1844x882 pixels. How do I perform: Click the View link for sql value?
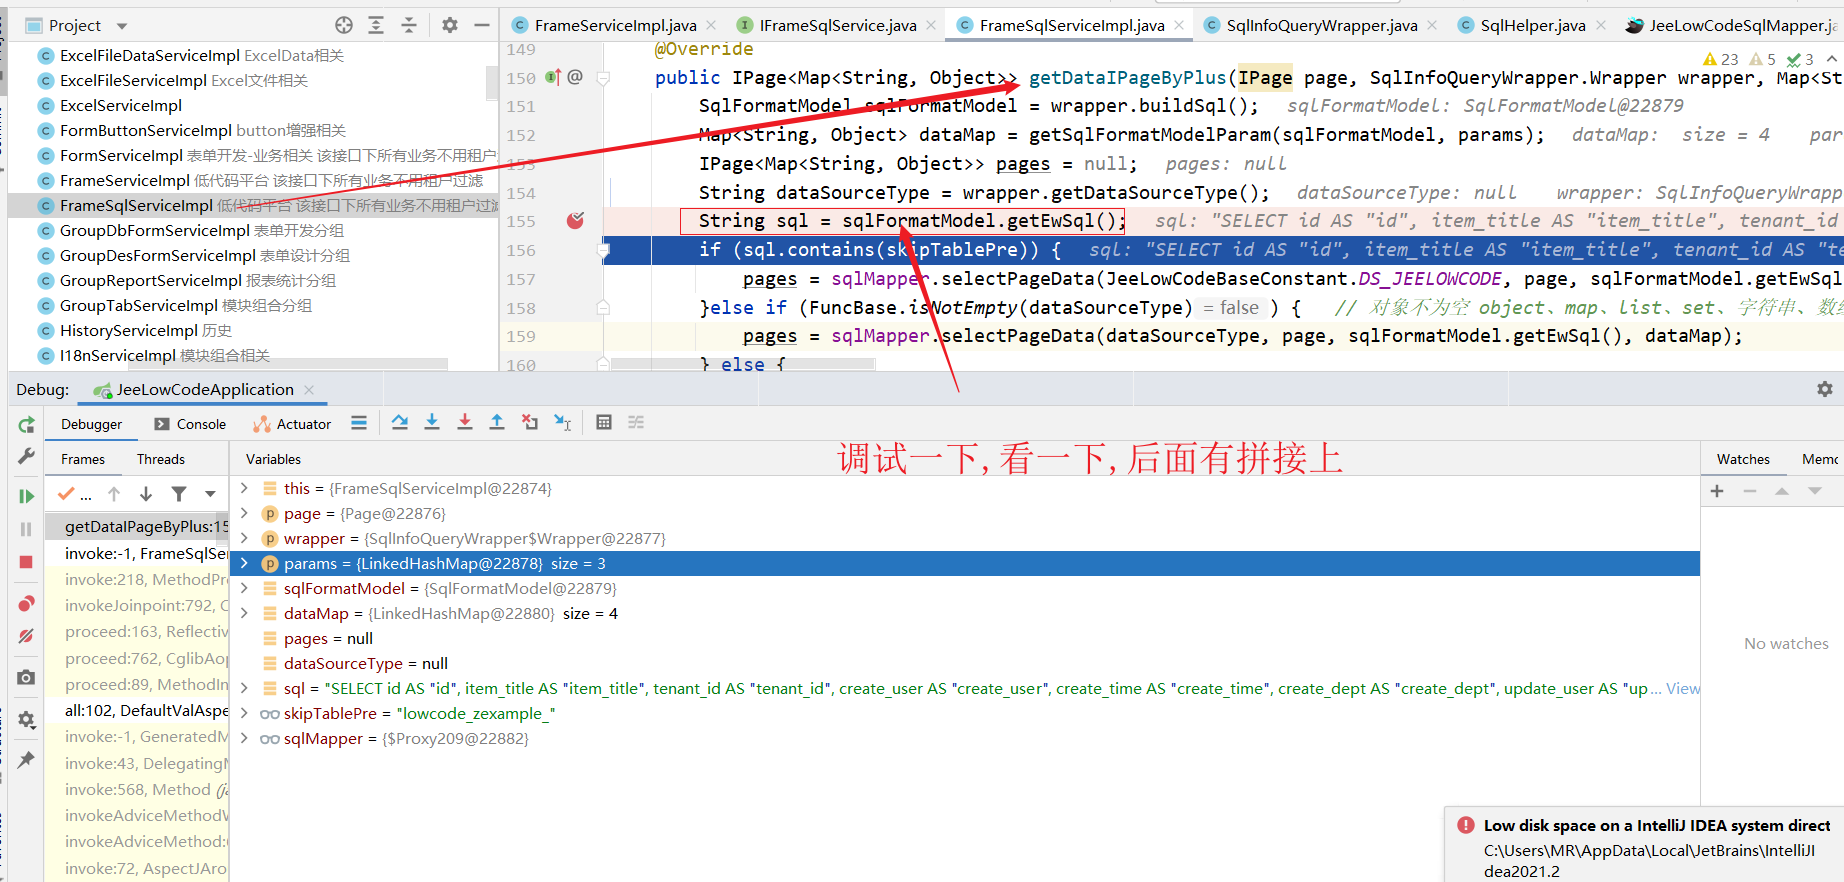1682,689
